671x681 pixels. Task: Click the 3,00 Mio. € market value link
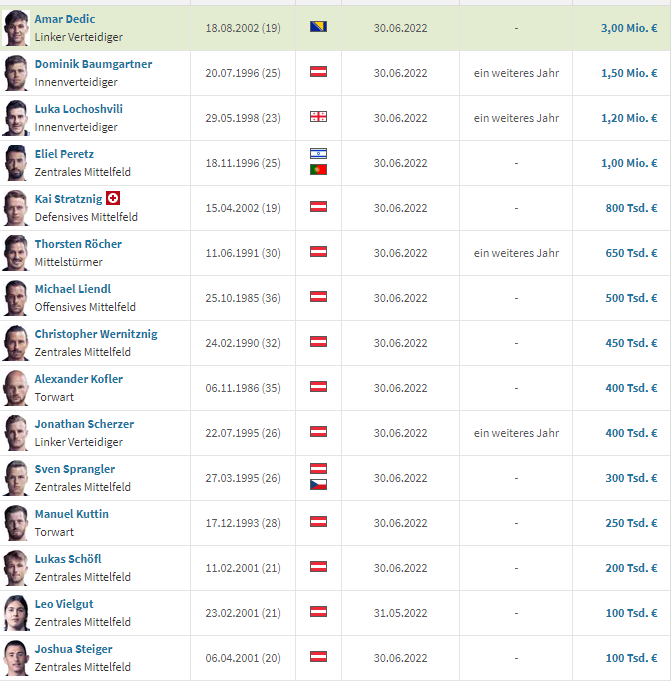(x=629, y=28)
